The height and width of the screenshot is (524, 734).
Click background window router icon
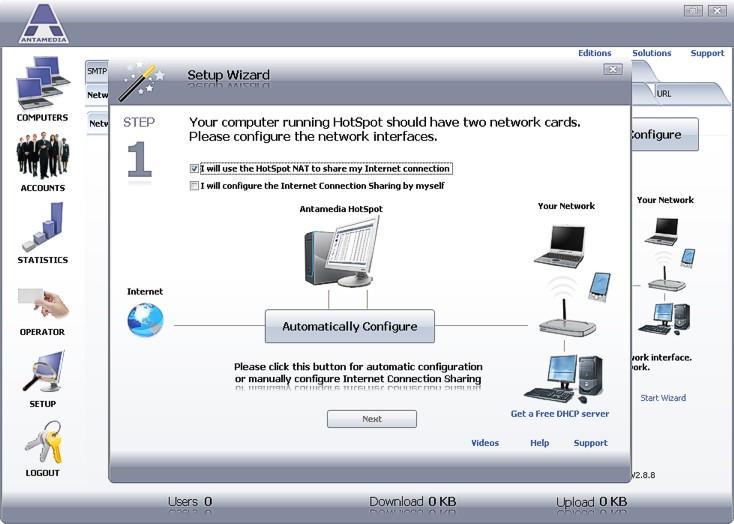[x=667, y=279]
